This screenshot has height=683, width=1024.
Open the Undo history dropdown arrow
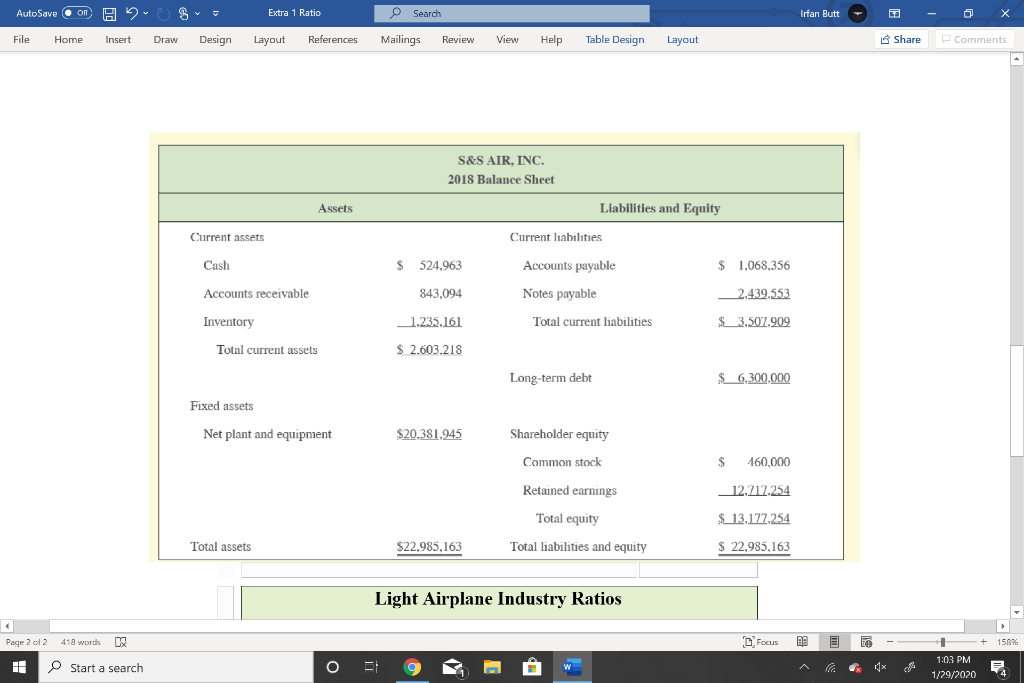(x=144, y=12)
